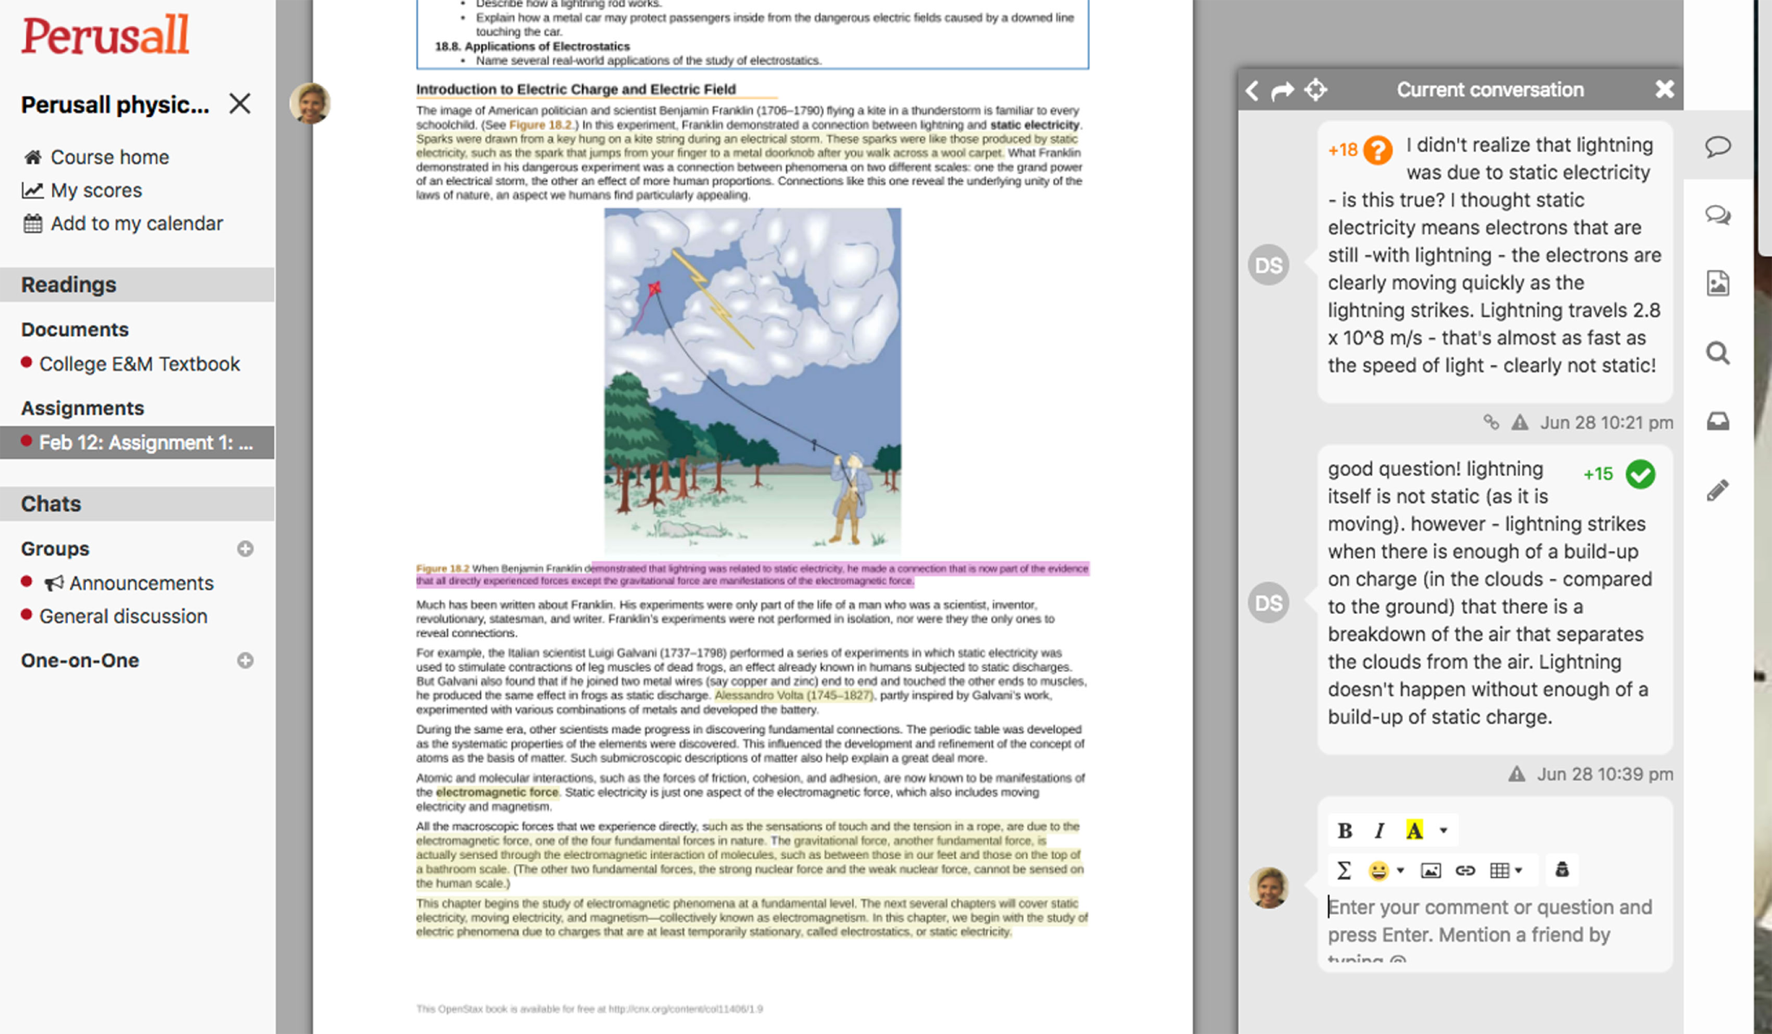The image size is (1772, 1034).
Task: Insert an image into the comment
Action: click(1431, 870)
